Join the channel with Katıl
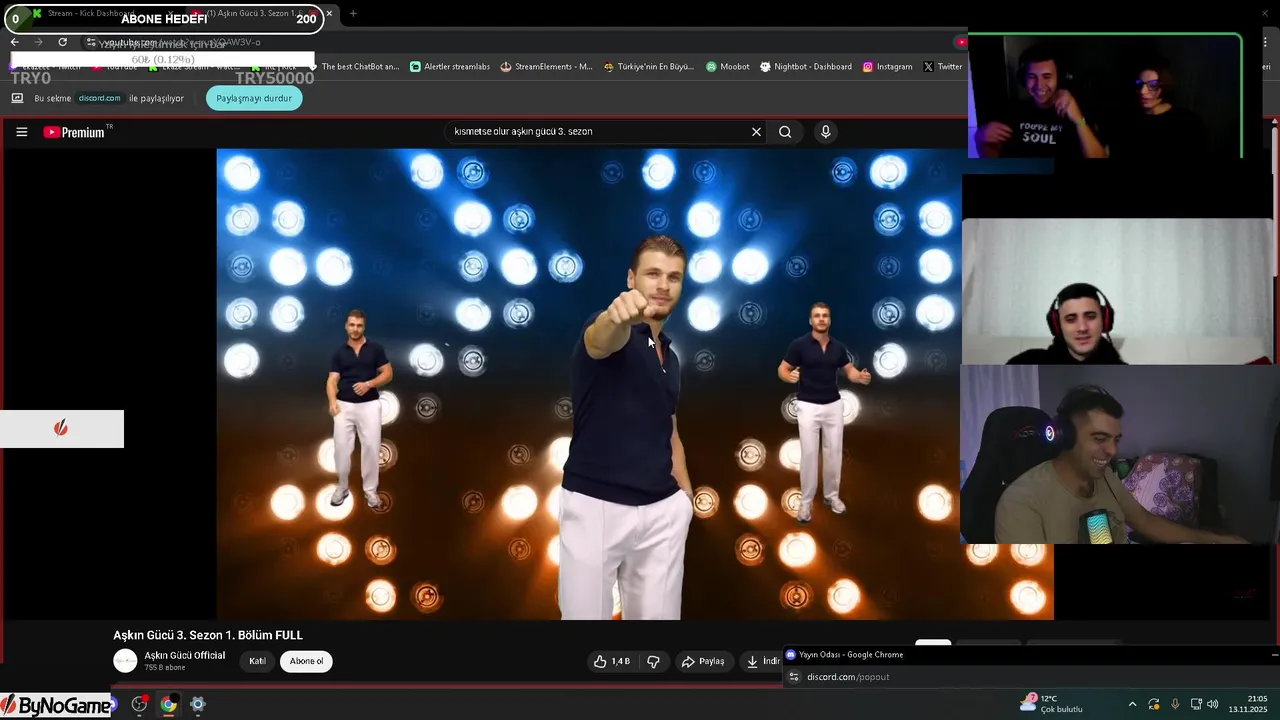Viewport: 1280px width, 720px height. tap(257, 661)
